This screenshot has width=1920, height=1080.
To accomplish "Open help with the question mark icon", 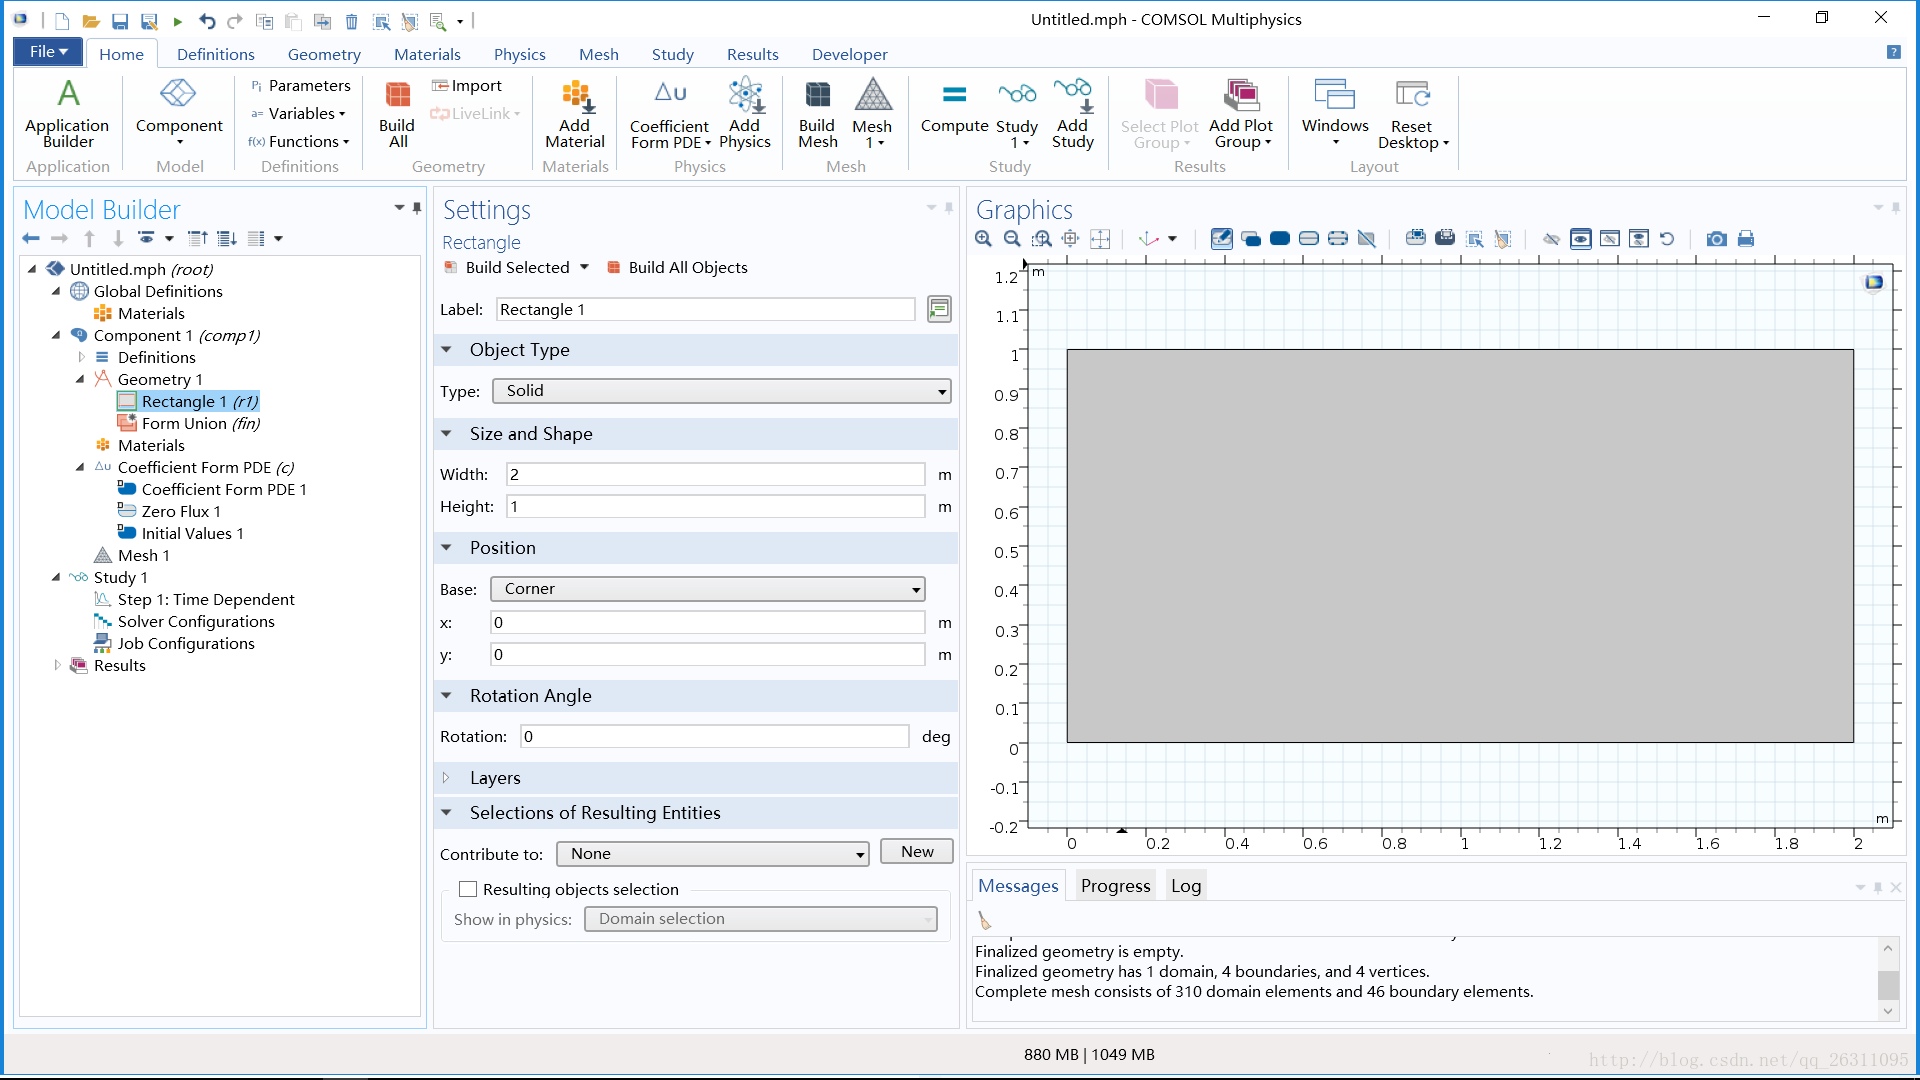I will pyautogui.click(x=1893, y=53).
